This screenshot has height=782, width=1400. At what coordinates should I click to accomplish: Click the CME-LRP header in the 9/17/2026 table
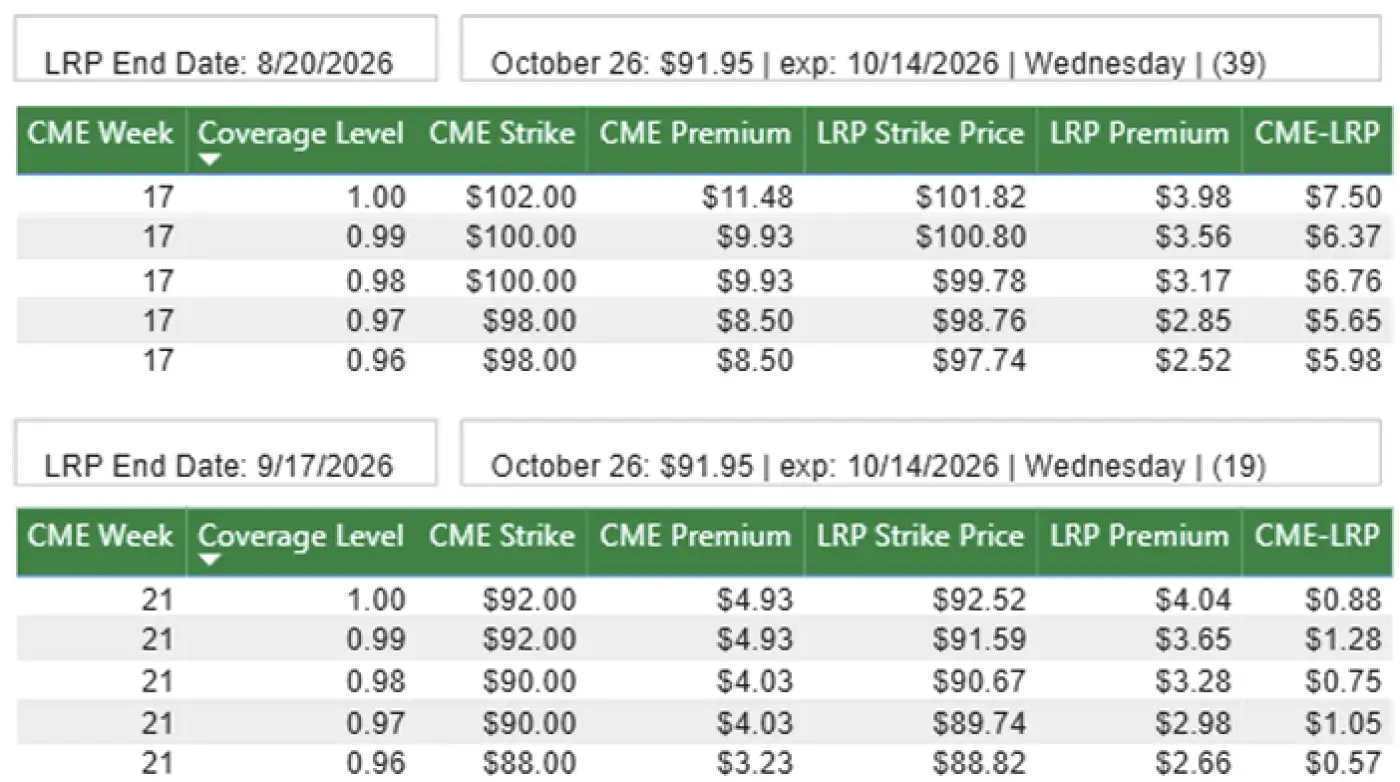click(1318, 537)
